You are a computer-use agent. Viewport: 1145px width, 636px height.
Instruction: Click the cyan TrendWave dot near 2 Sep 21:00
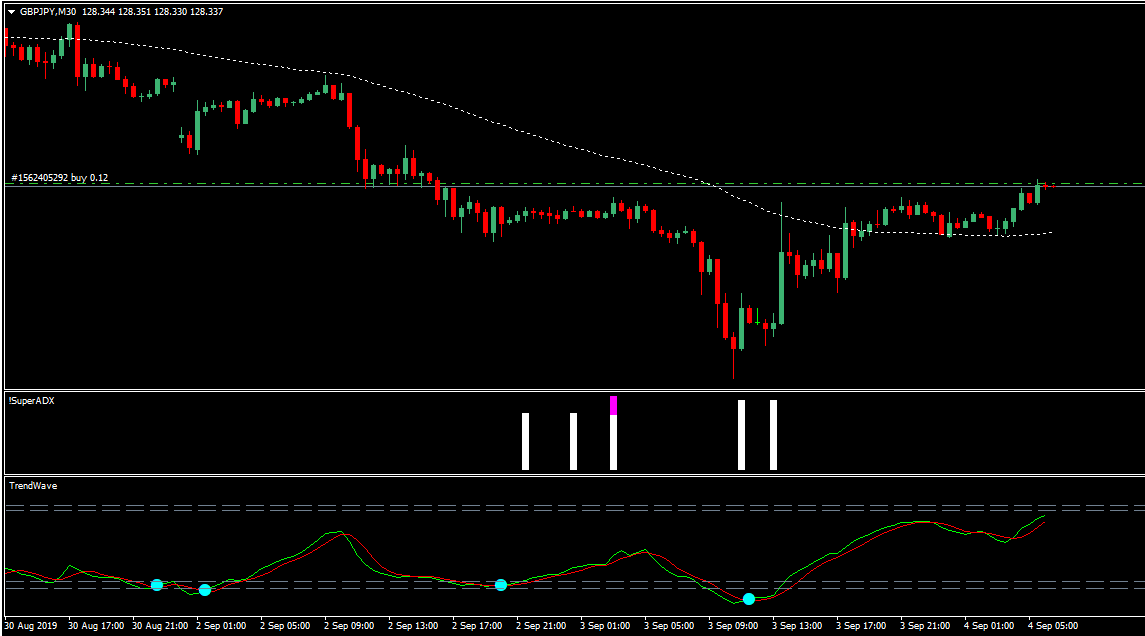click(x=501, y=584)
